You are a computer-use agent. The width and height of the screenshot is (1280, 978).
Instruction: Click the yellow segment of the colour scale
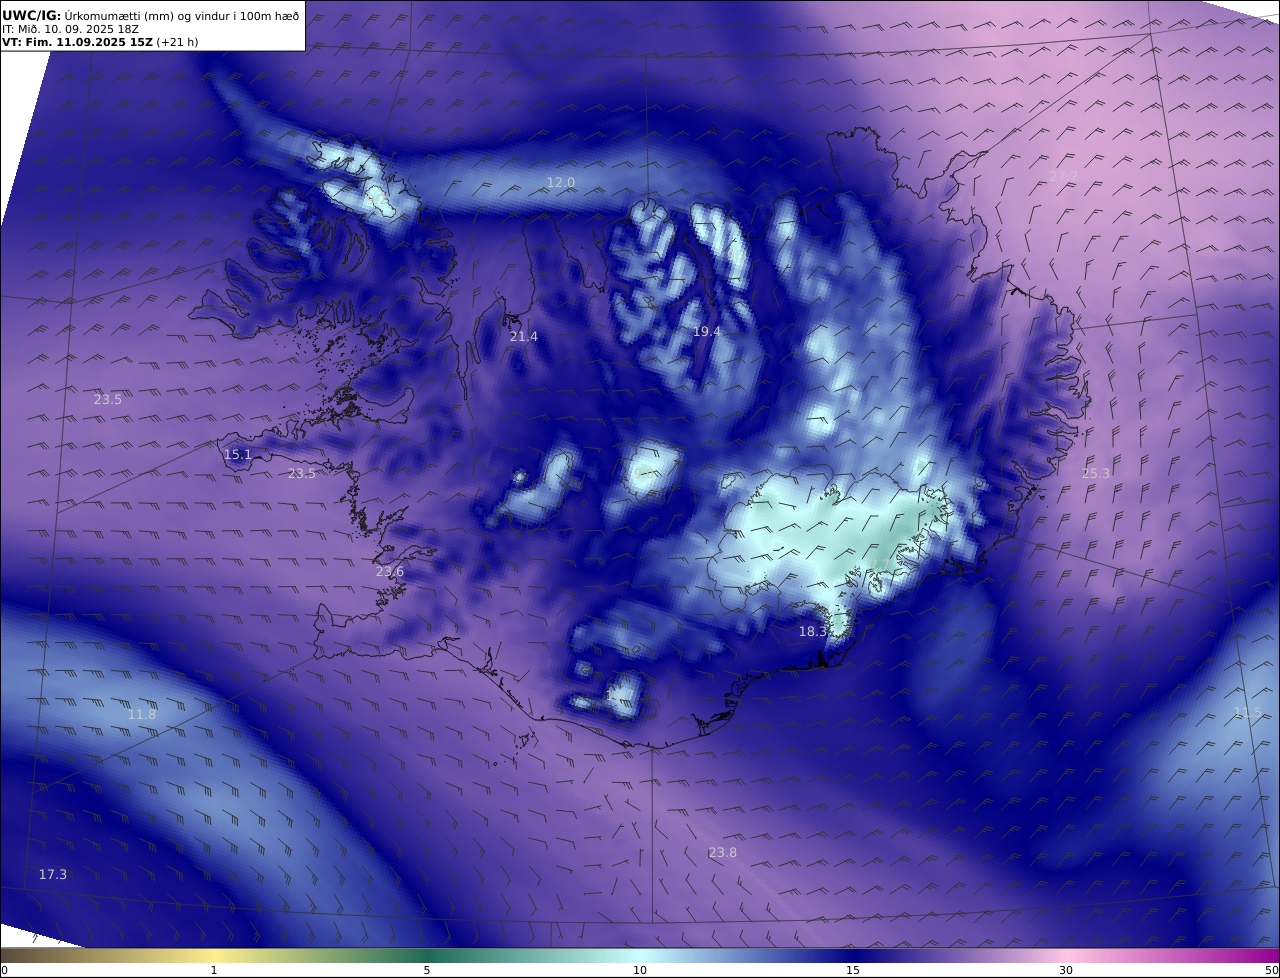point(214,955)
